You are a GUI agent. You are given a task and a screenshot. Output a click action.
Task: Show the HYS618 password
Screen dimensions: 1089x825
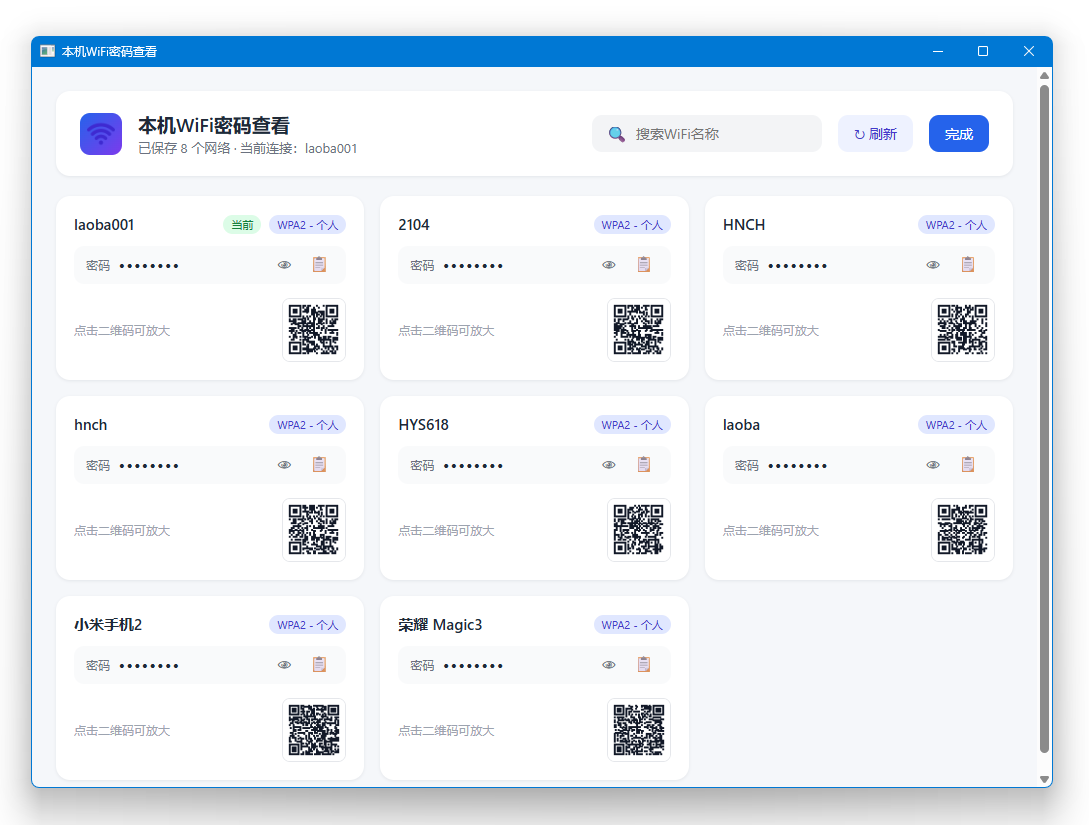[x=609, y=465]
